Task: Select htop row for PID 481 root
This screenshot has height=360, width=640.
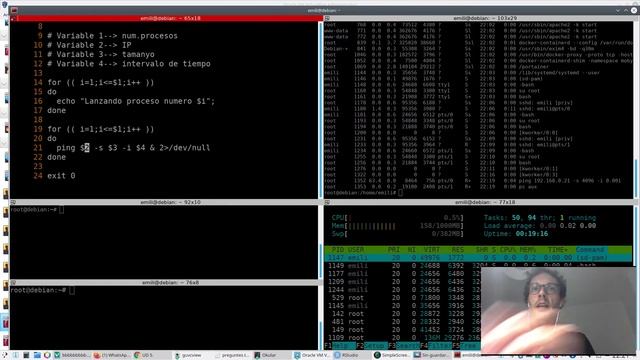Action: [403, 322]
